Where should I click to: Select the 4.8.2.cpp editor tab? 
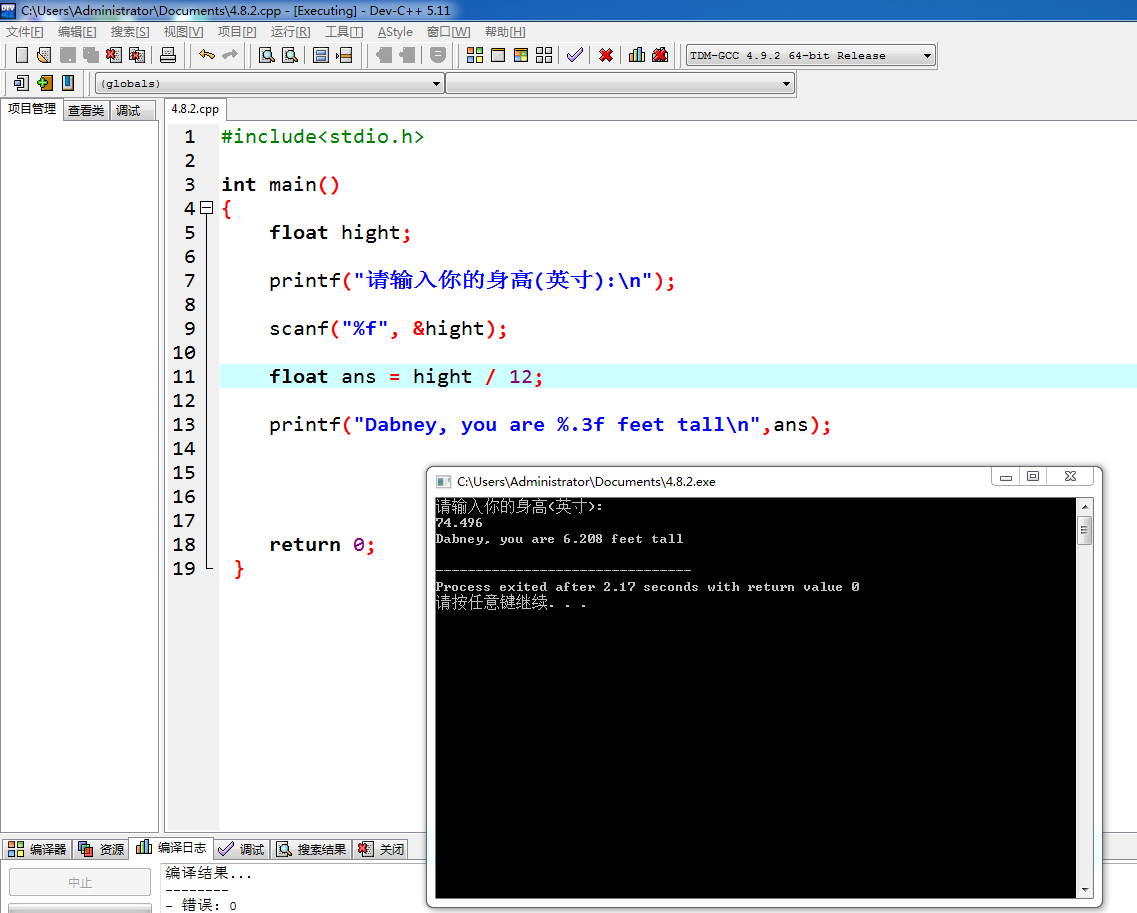(195, 109)
